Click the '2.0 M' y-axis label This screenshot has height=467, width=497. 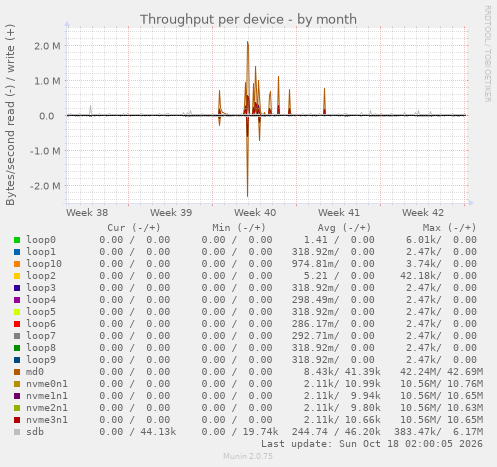pos(47,46)
